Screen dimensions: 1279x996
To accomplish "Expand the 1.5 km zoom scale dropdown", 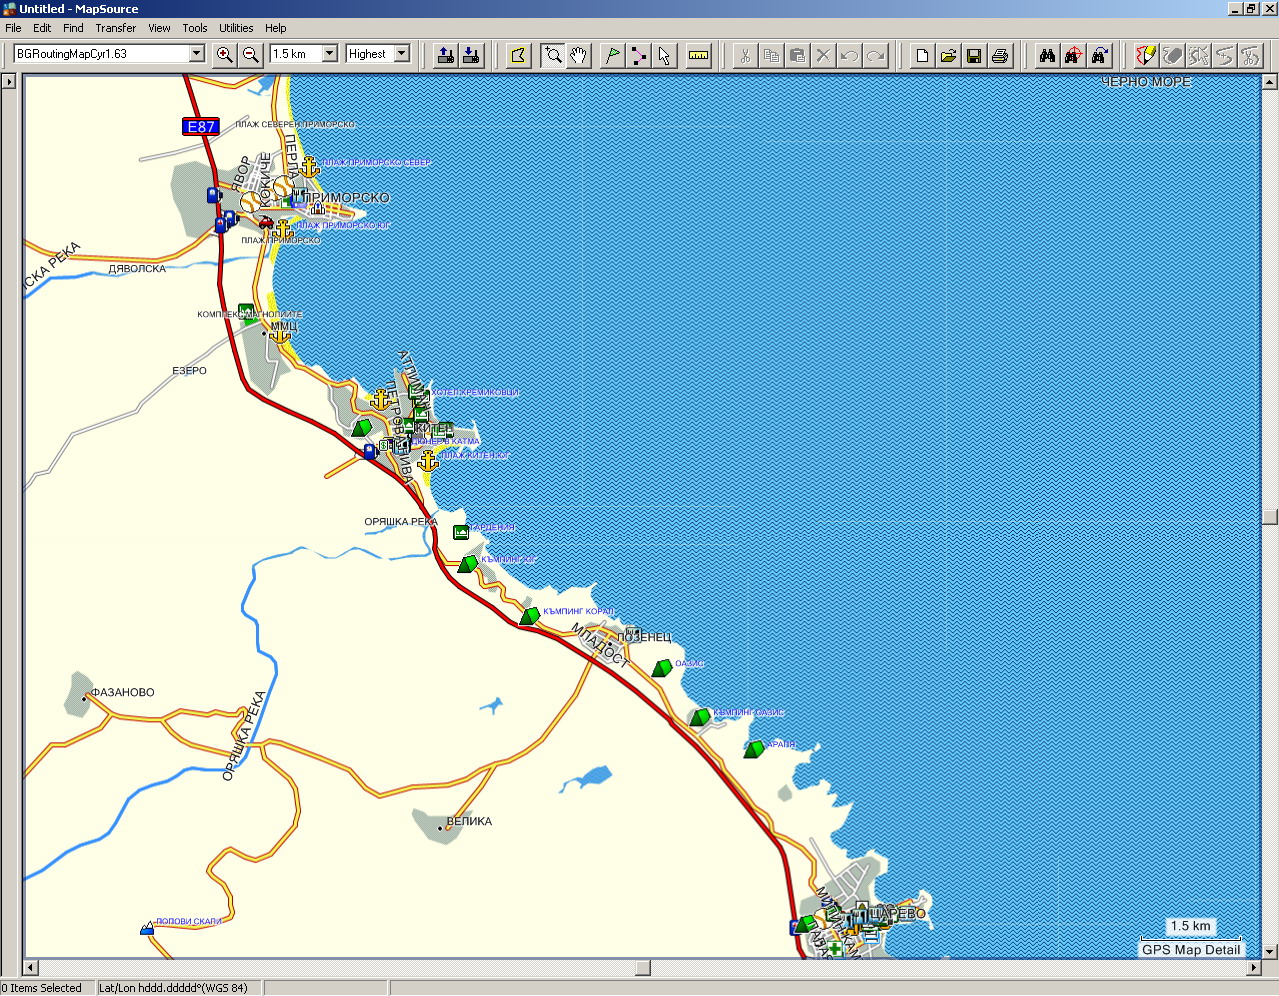I will click(330, 54).
